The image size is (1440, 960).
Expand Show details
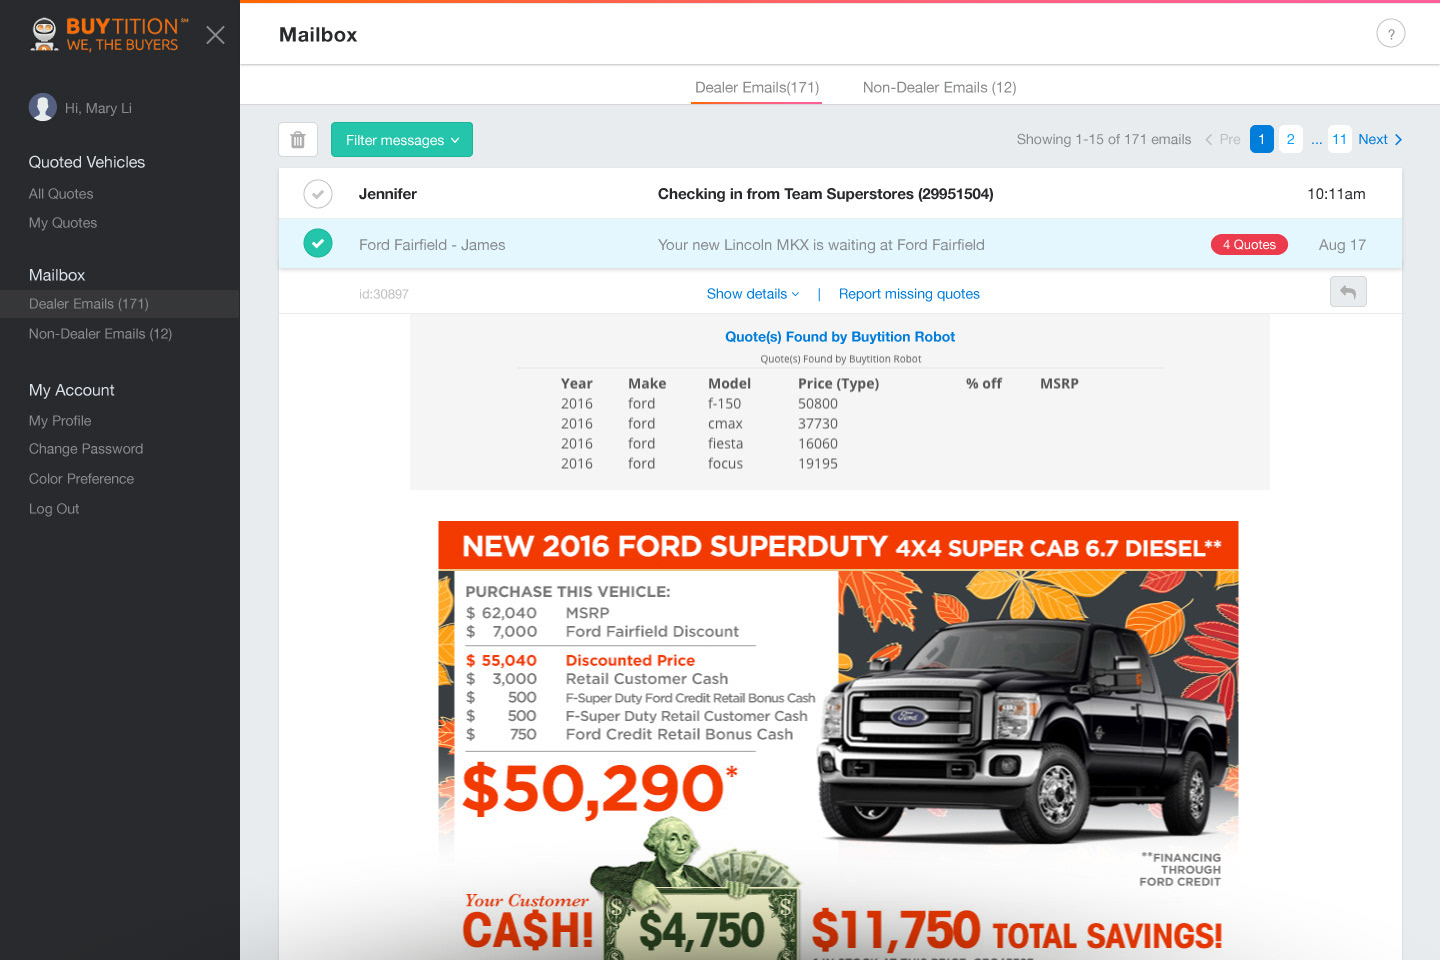pos(753,294)
